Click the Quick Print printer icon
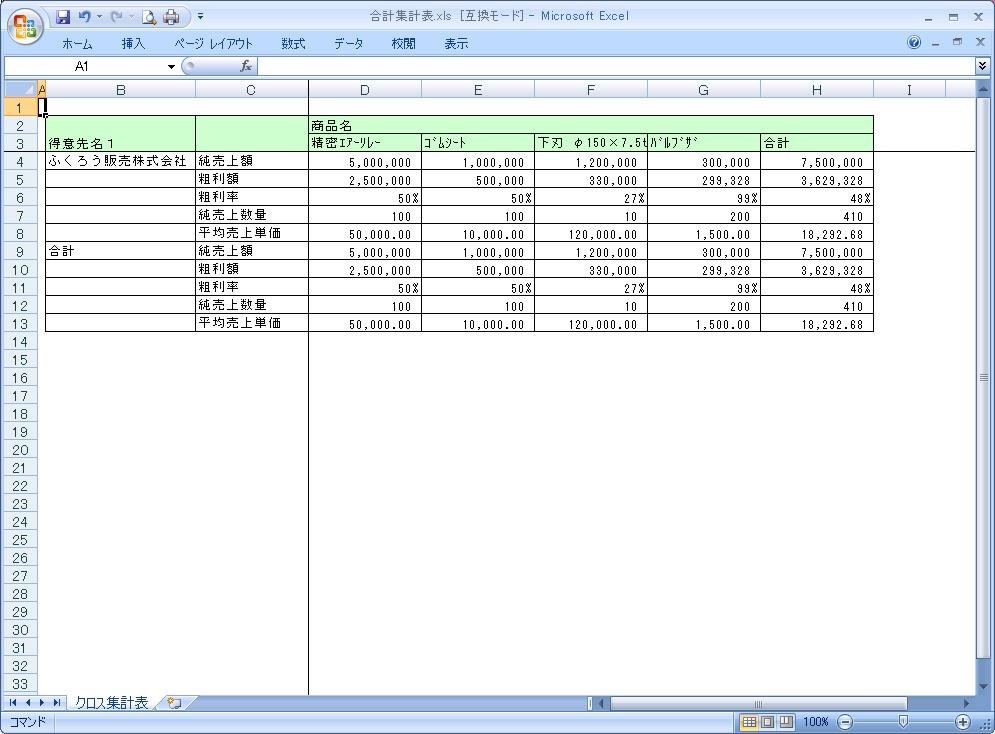 coord(171,16)
